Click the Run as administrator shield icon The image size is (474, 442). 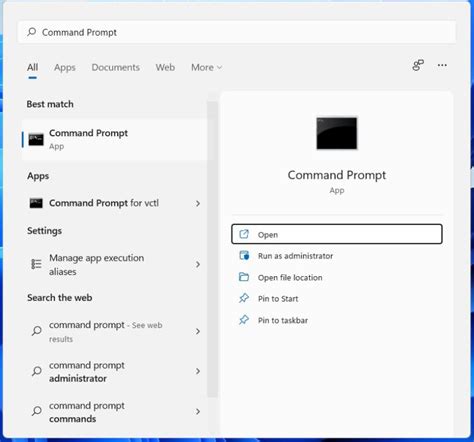pos(244,256)
